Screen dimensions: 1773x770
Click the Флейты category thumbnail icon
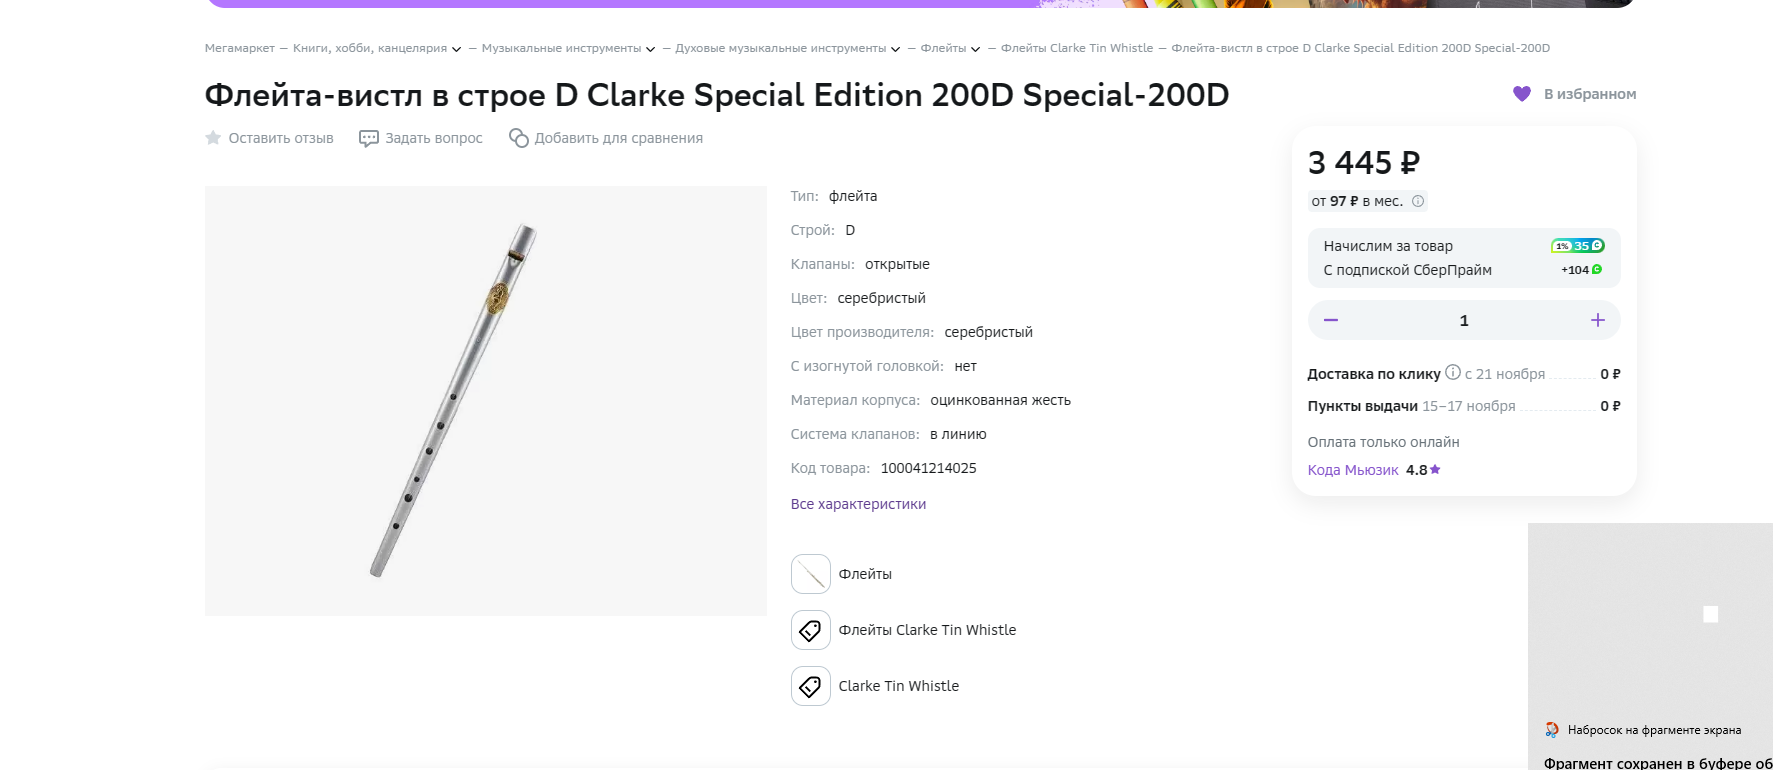[x=810, y=574]
